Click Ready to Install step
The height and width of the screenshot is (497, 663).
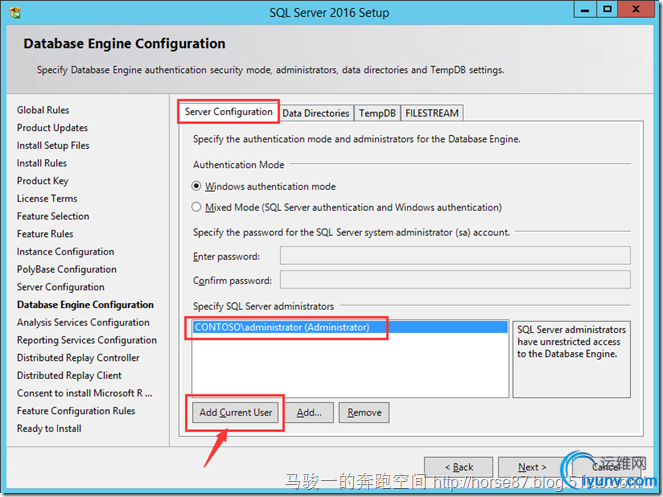(x=49, y=429)
